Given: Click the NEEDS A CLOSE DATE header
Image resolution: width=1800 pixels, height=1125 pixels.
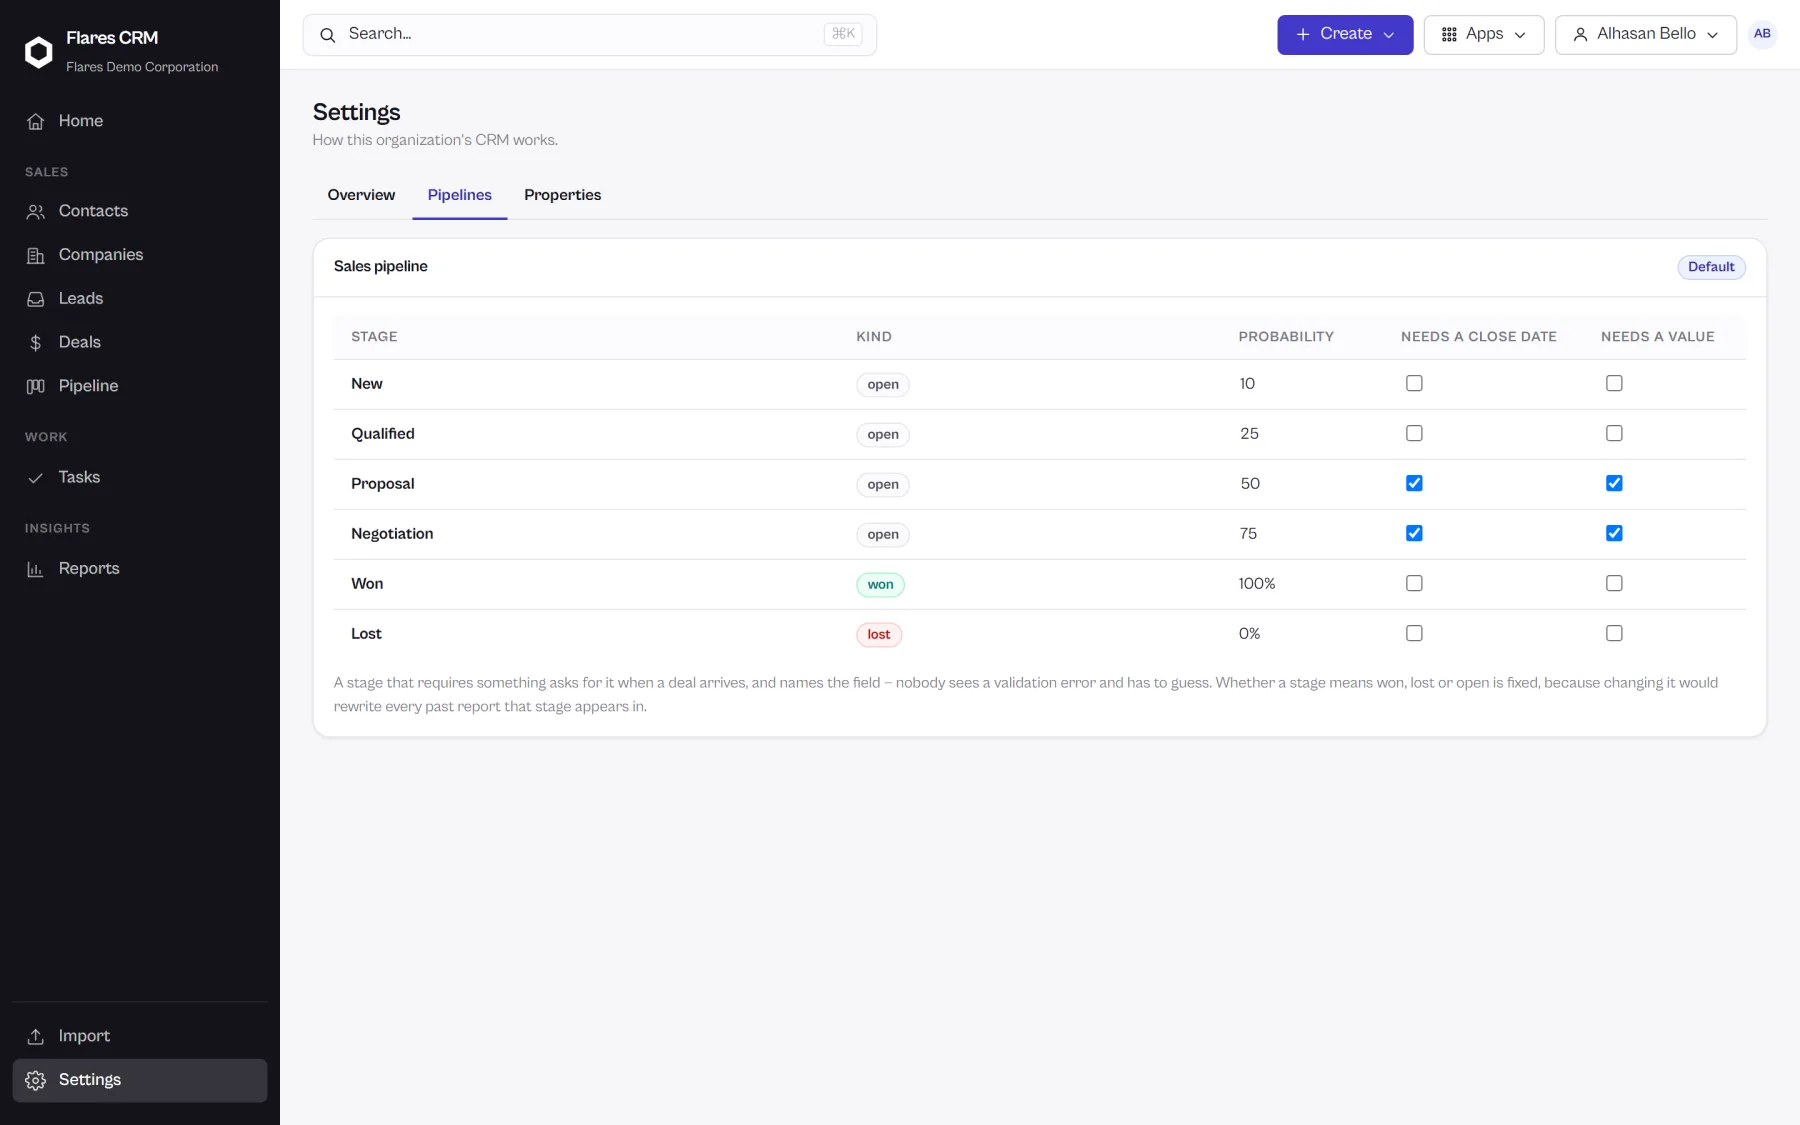Looking at the screenshot, I should [1478, 337].
